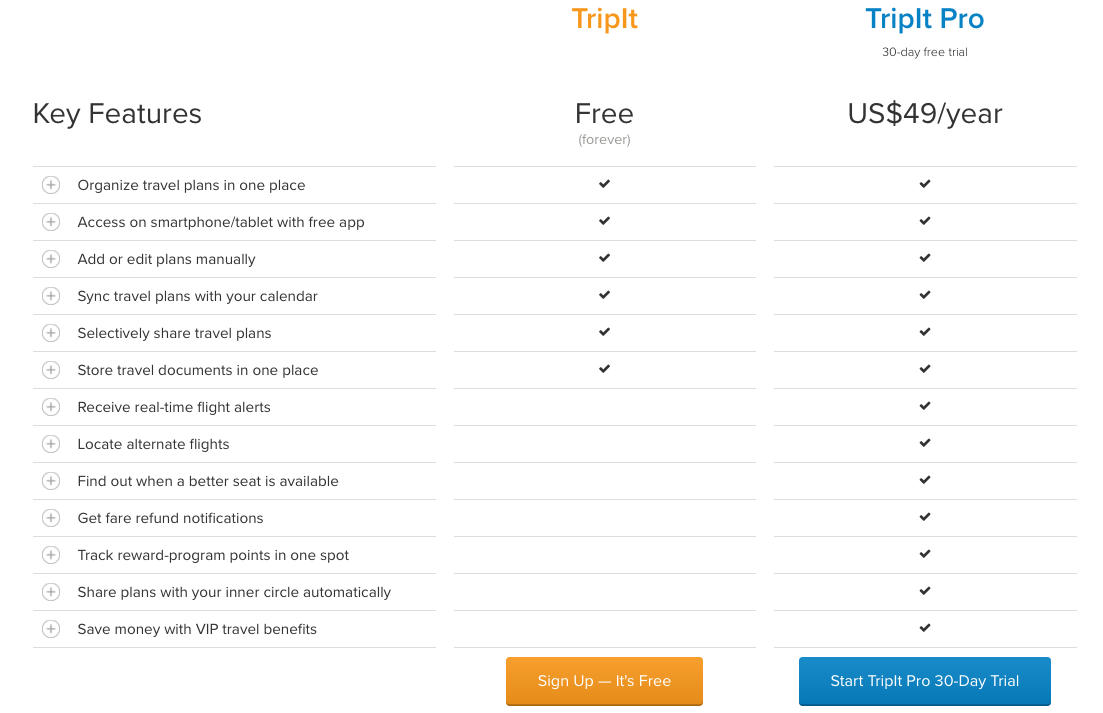Screen dimensions: 1103x713
Task: Click plus icon next to Sync travel plans
Action: tap(51, 296)
